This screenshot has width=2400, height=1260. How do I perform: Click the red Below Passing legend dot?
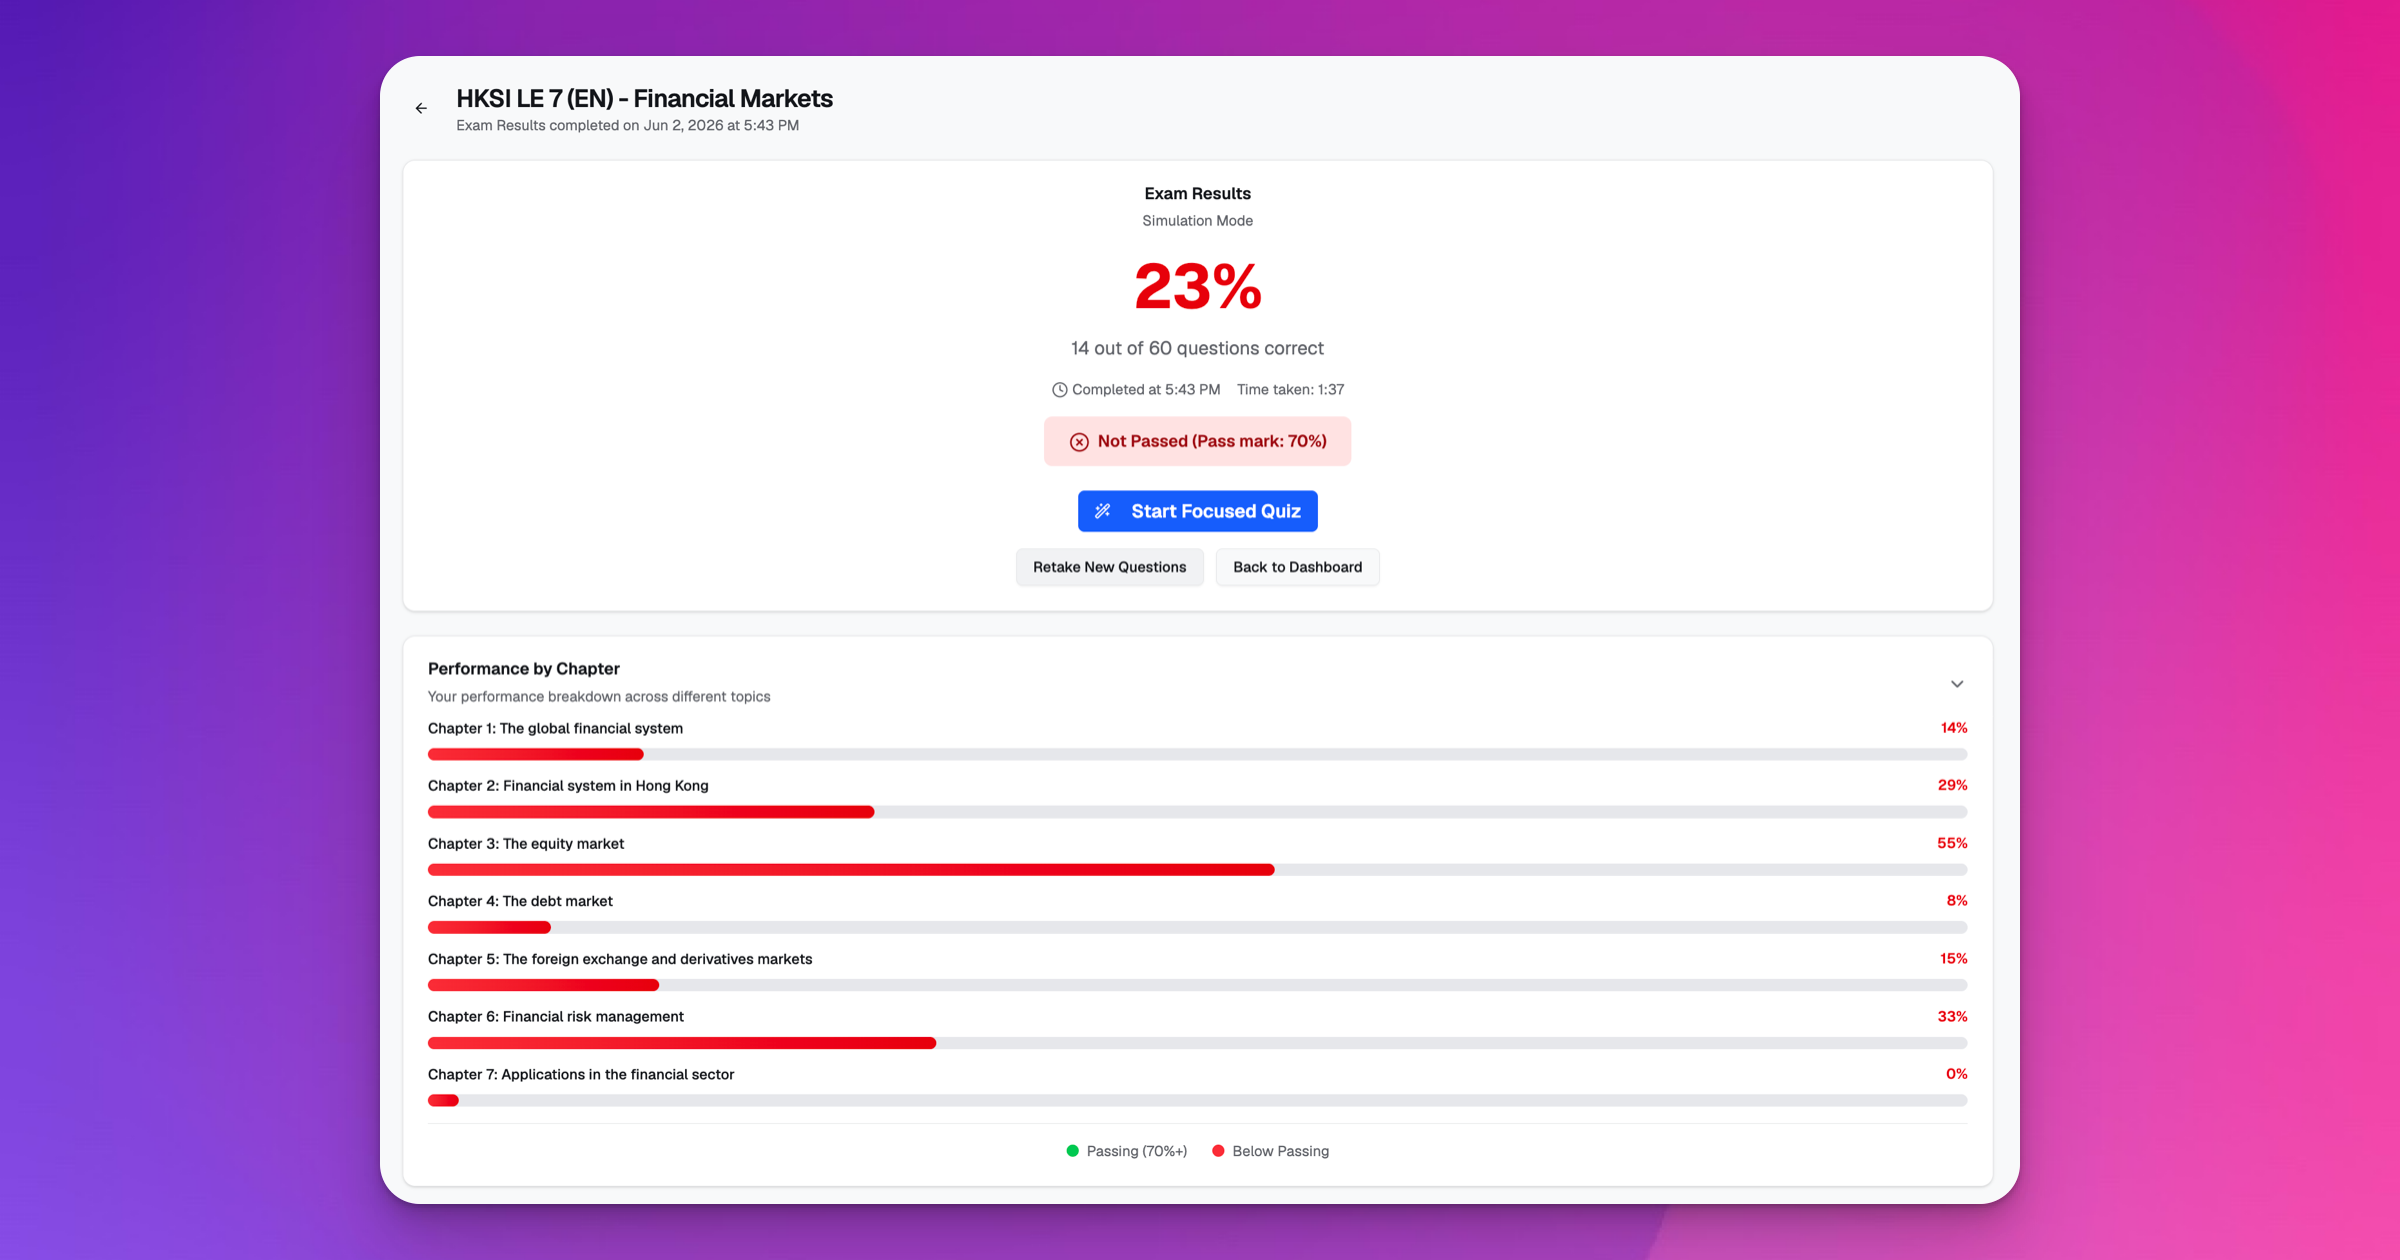(1218, 1151)
